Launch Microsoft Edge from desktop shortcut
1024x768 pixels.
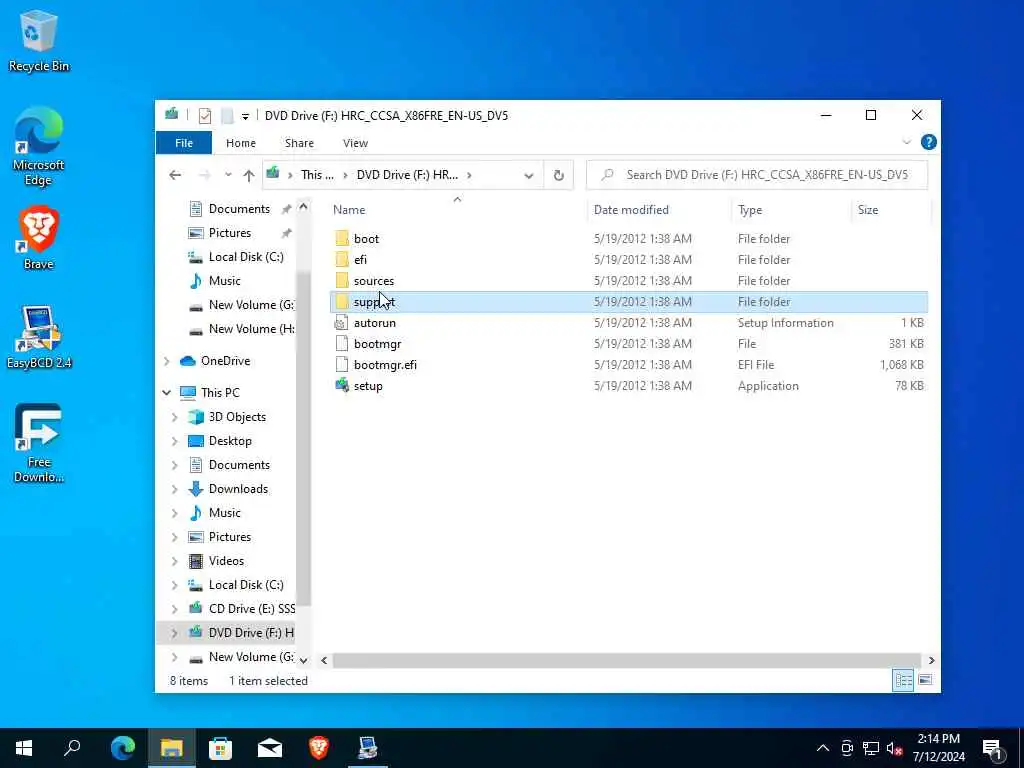[39, 146]
